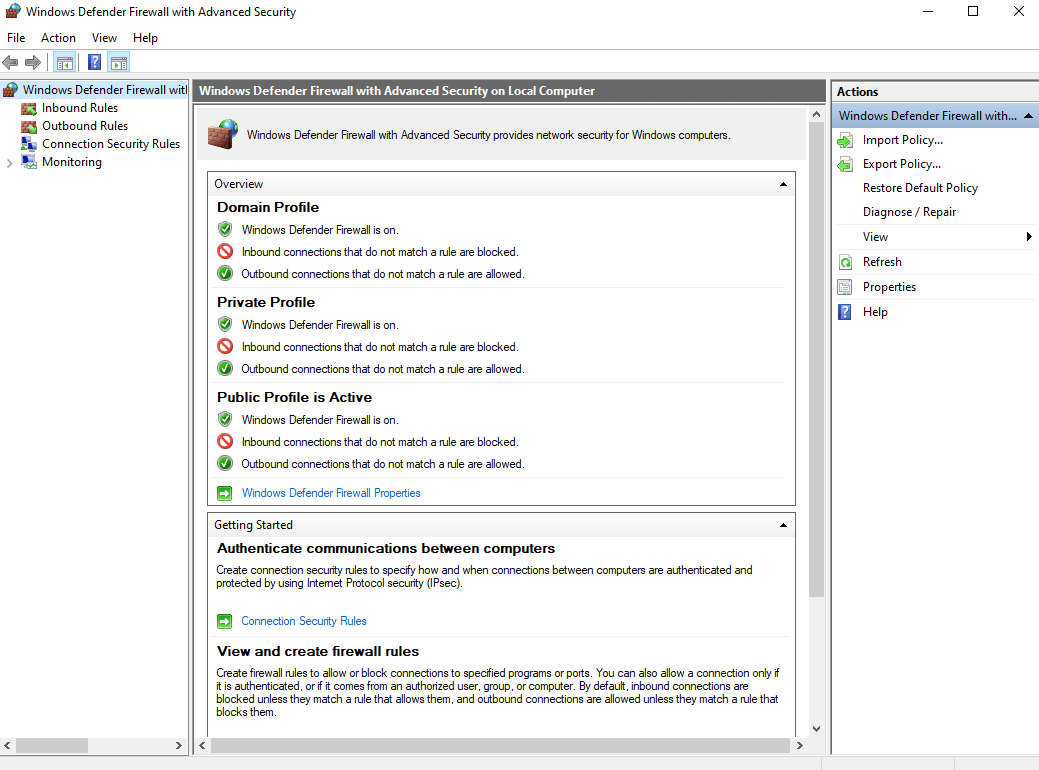Open the Action menu
The width and height of the screenshot is (1039, 770).
[x=58, y=37]
